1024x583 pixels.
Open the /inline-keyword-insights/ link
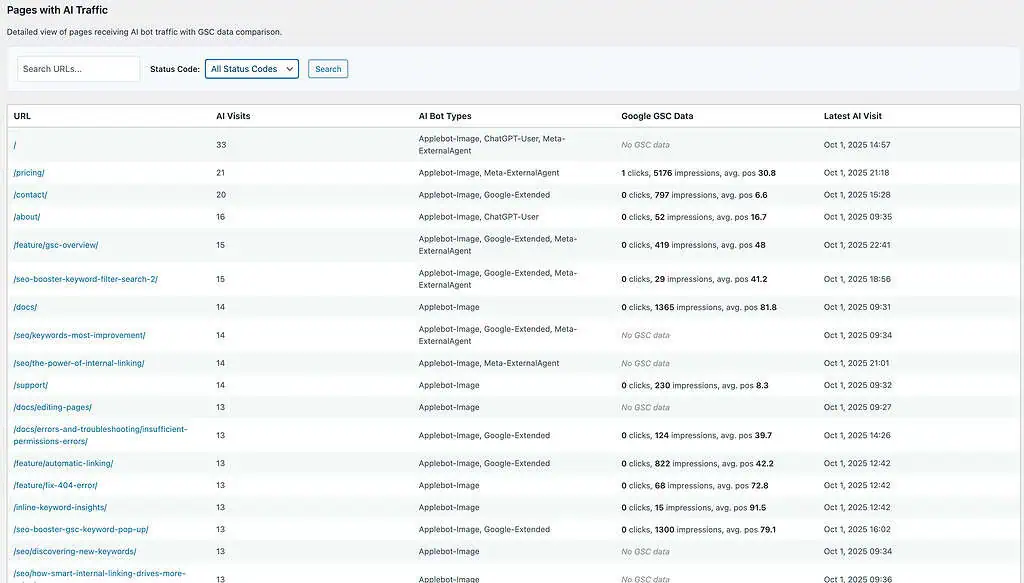pos(60,507)
